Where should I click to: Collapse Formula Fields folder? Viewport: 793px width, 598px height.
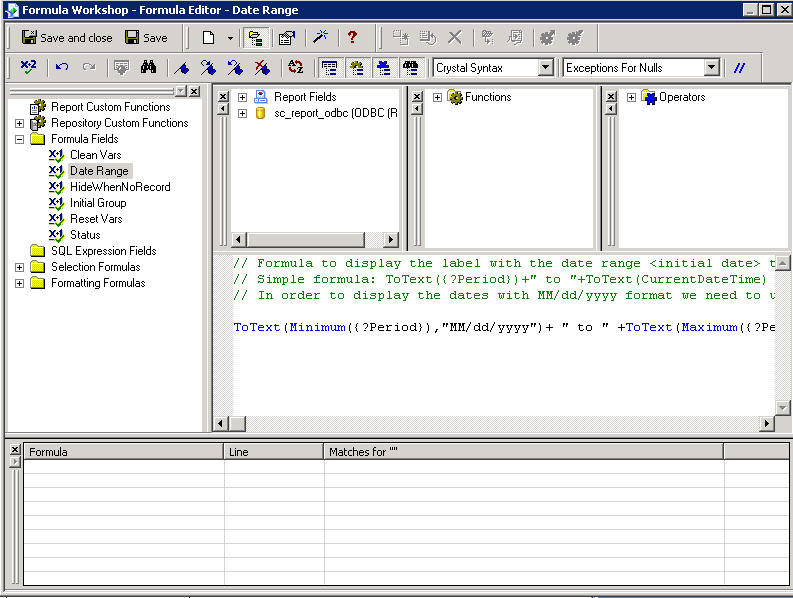click(x=19, y=139)
